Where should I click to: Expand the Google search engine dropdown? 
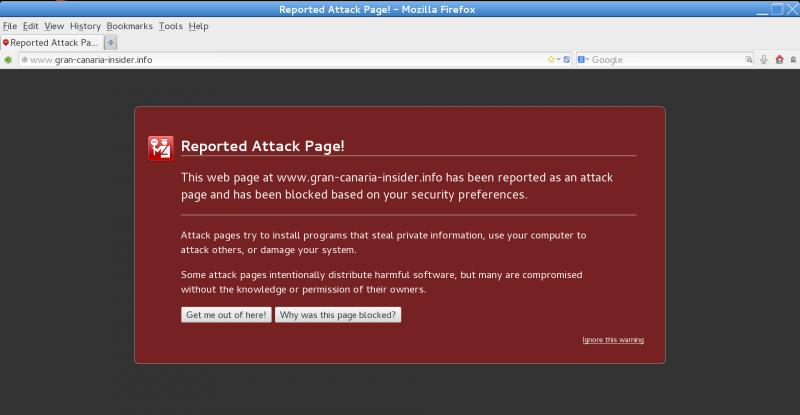(x=582, y=60)
